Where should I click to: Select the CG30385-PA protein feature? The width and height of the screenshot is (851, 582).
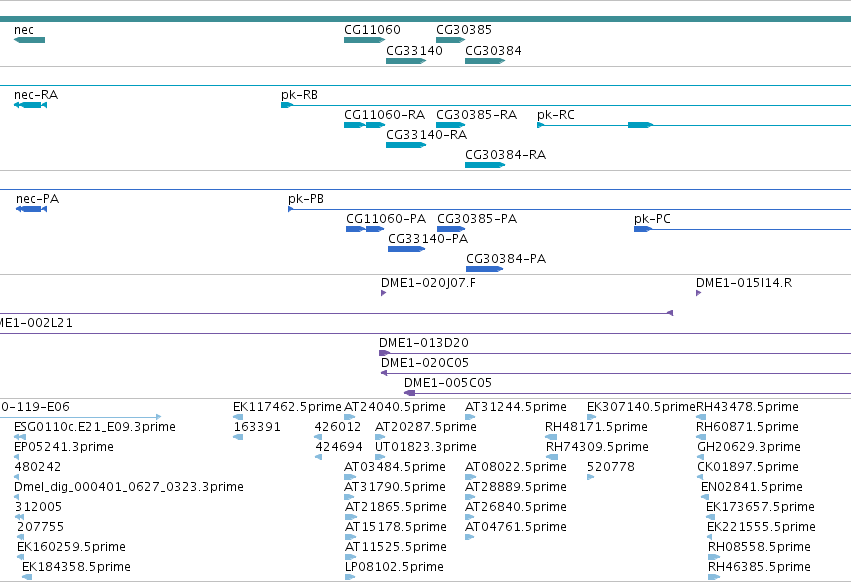[451, 229]
